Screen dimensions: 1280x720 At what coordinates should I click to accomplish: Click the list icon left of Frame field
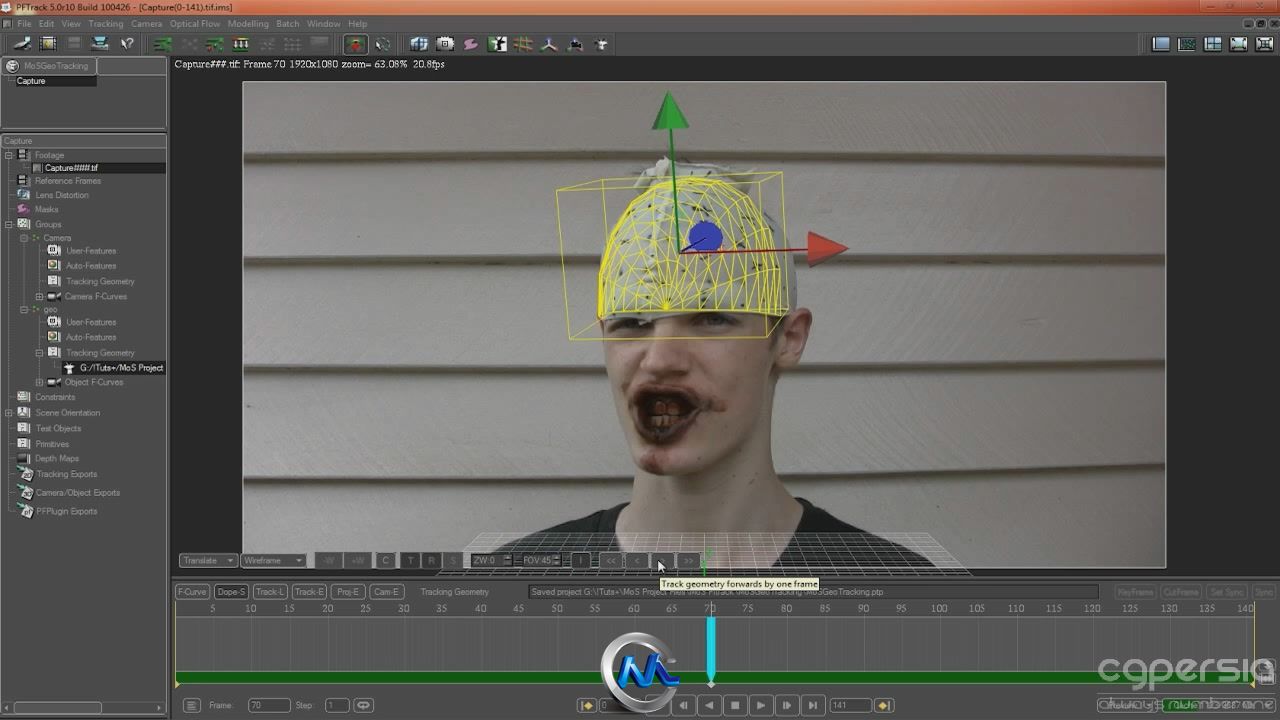click(x=192, y=705)
